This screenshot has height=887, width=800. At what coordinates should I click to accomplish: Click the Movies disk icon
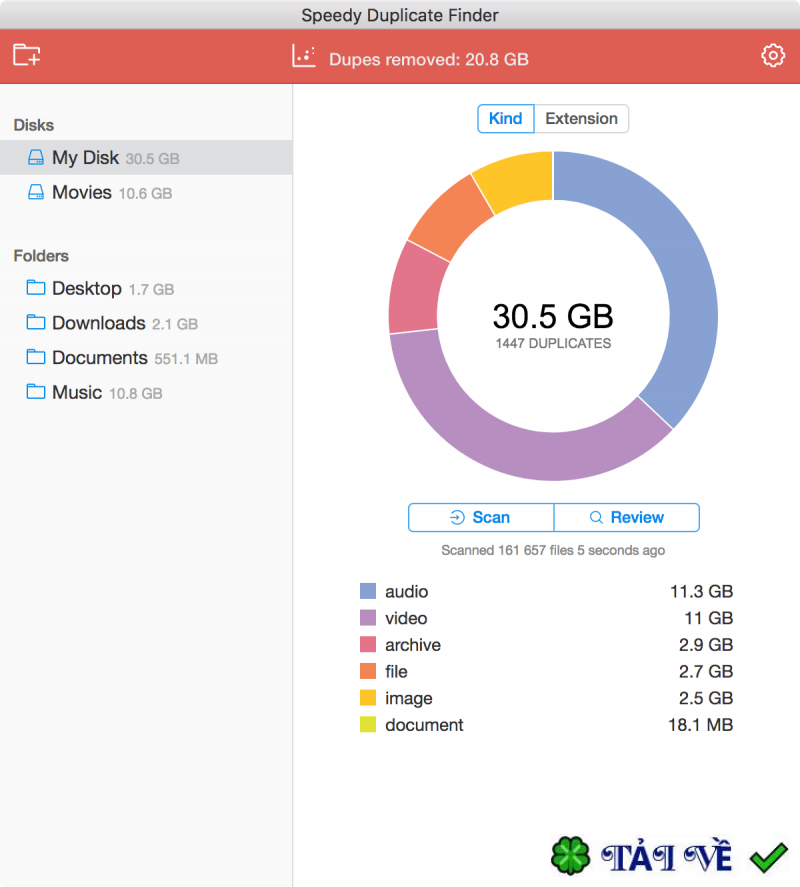click(x=34, y=192)
